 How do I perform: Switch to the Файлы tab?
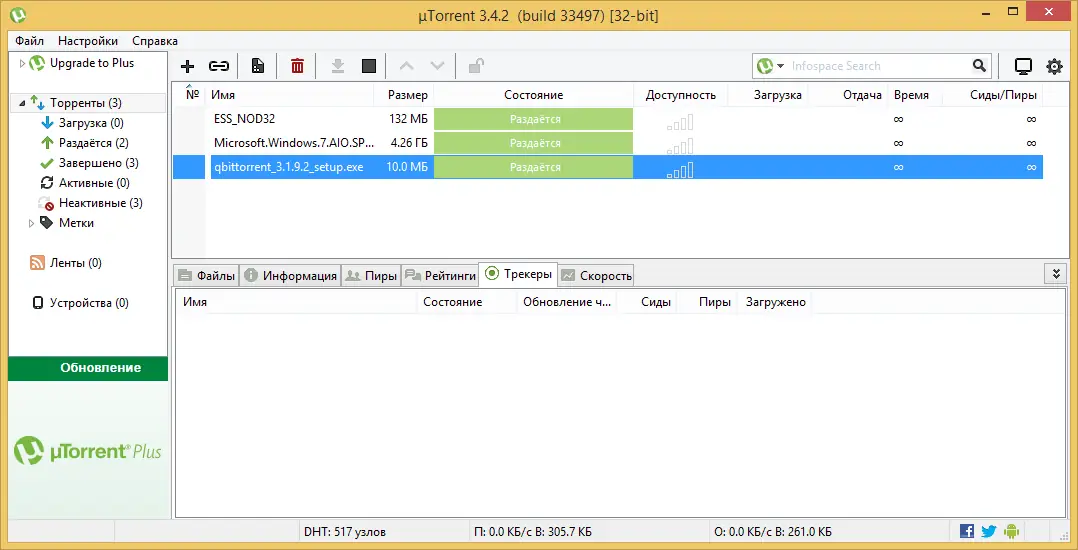(x=206, y=276)
